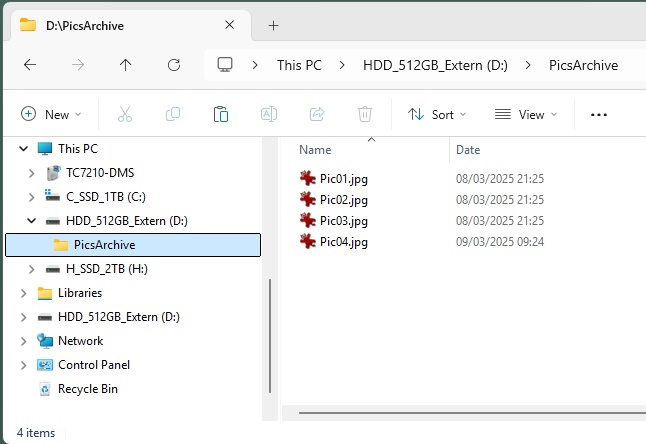Click the Copy icon in toolbar
The width and height of the screenshot is (646, 444).
point(173,114)
